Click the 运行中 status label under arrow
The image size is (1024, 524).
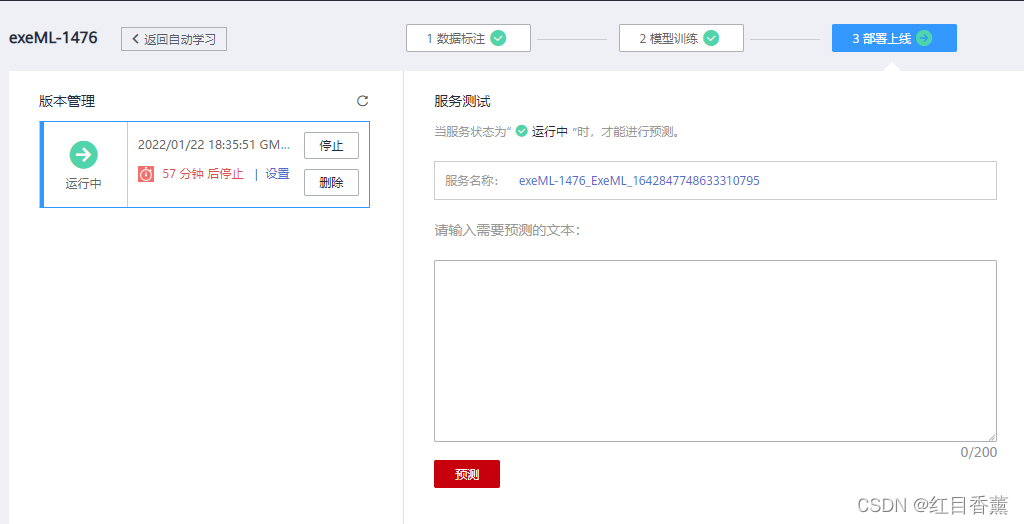[x=84, y=184]
